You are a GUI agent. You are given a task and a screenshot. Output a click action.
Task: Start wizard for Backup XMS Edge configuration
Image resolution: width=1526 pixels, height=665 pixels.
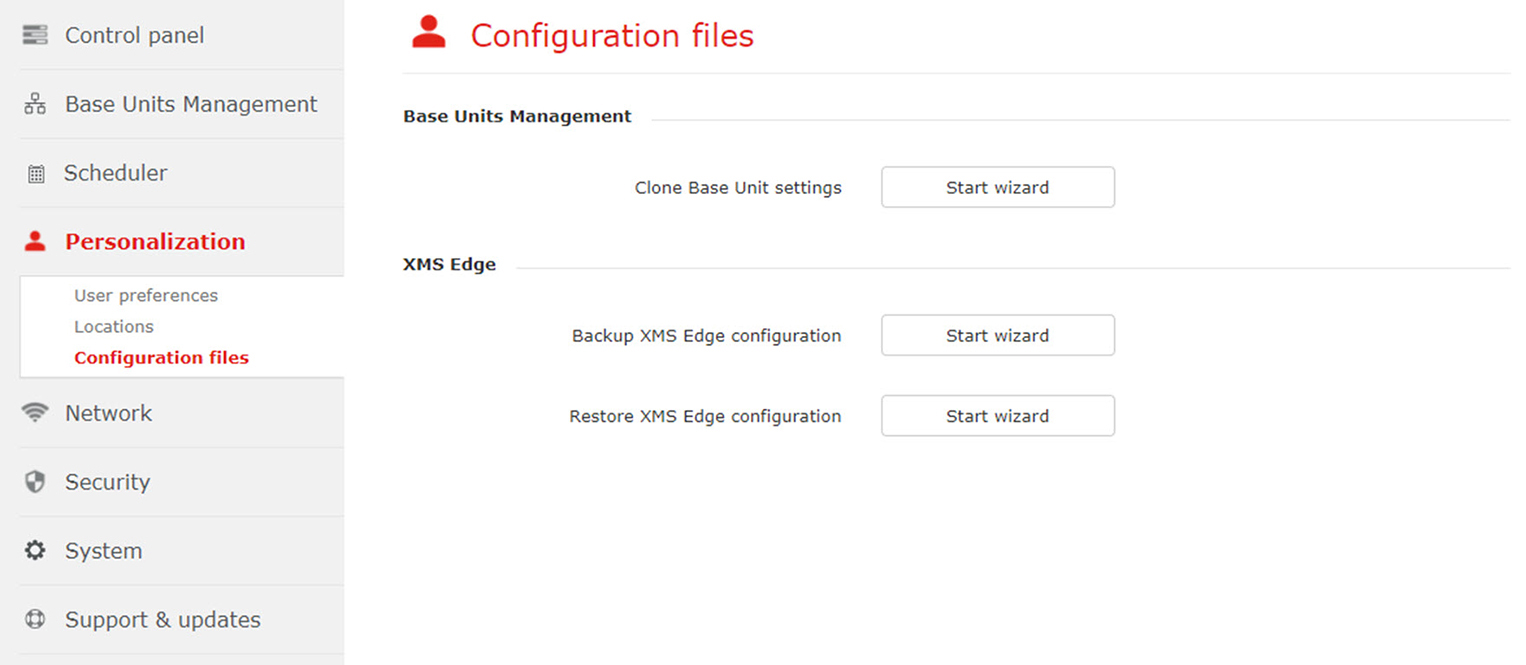coord(997,335)
